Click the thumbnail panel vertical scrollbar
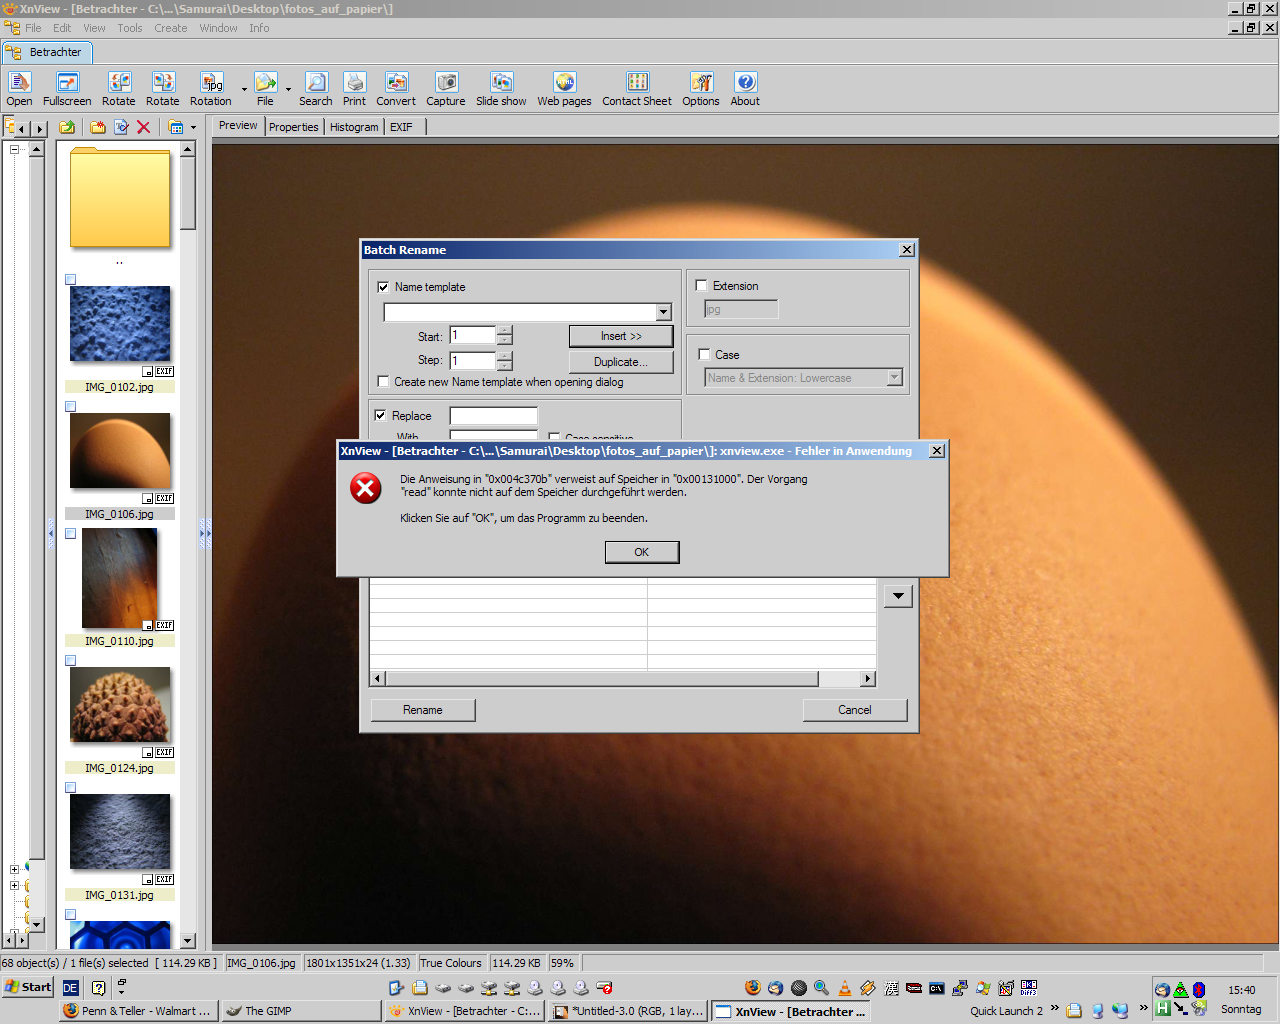Viewport: 1280px width, 1024px height. click(188, 545)
